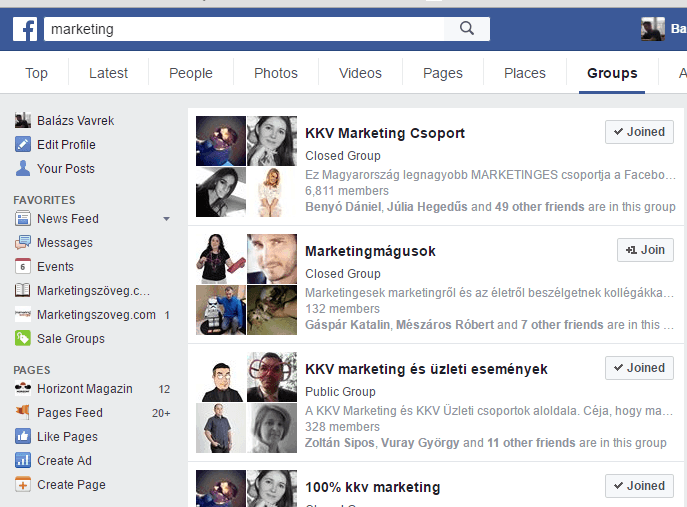This screenshot has width=687, height=507.
Task: Click '132 members' text
Action: [x=343, y=309]
